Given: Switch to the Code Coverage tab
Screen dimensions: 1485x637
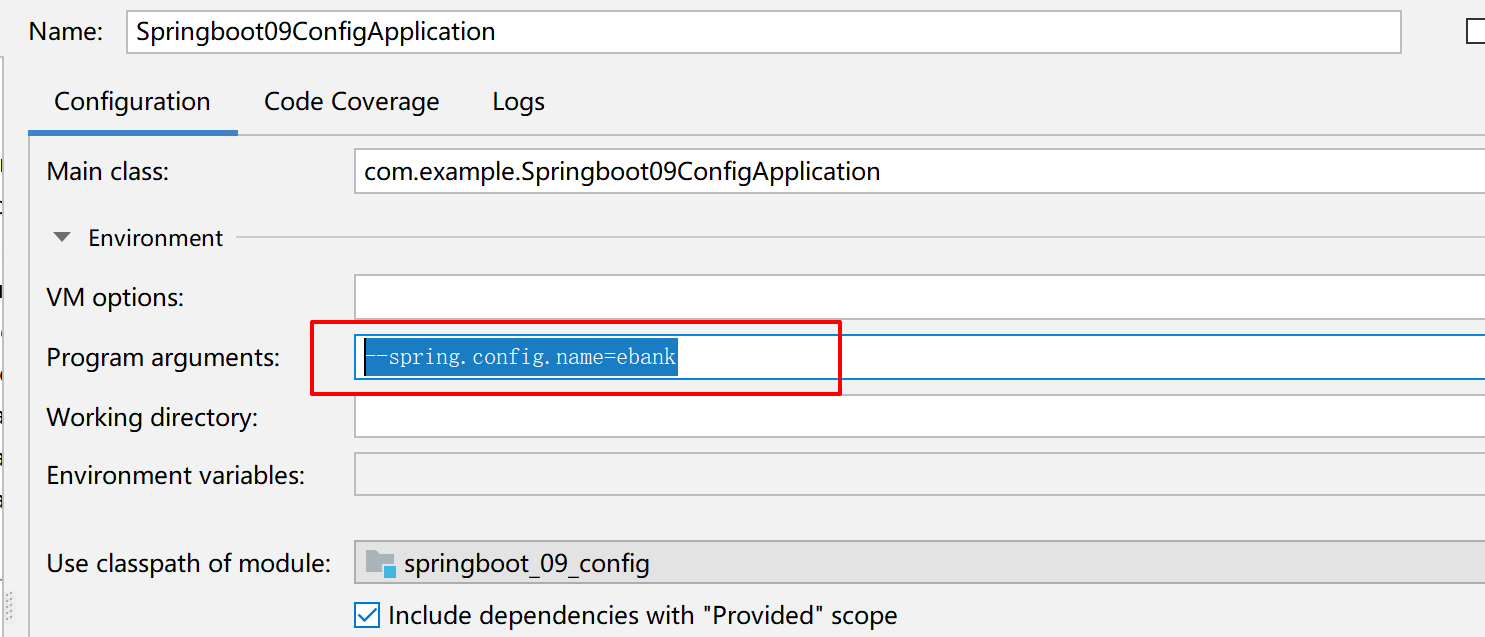Looking at the screenshot, I should (352, 102).
